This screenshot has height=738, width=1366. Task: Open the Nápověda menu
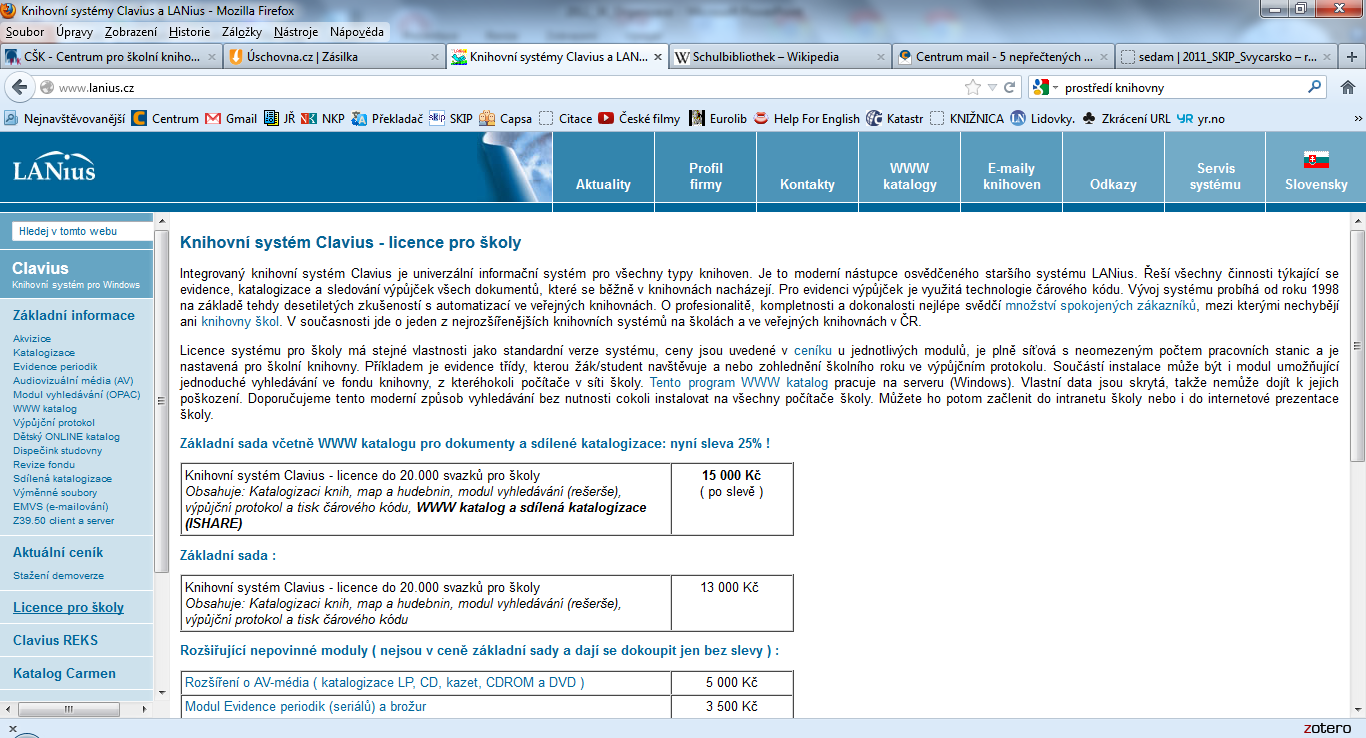pyautogui.click(x=356, y=32)
